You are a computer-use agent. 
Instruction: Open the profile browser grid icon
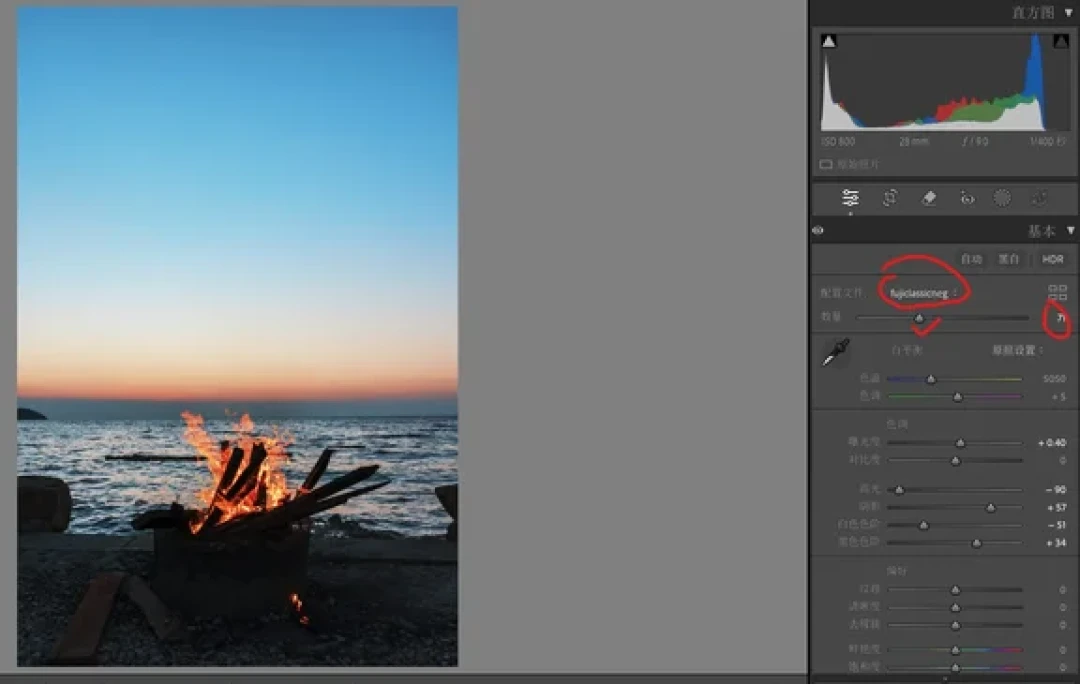1057,292
